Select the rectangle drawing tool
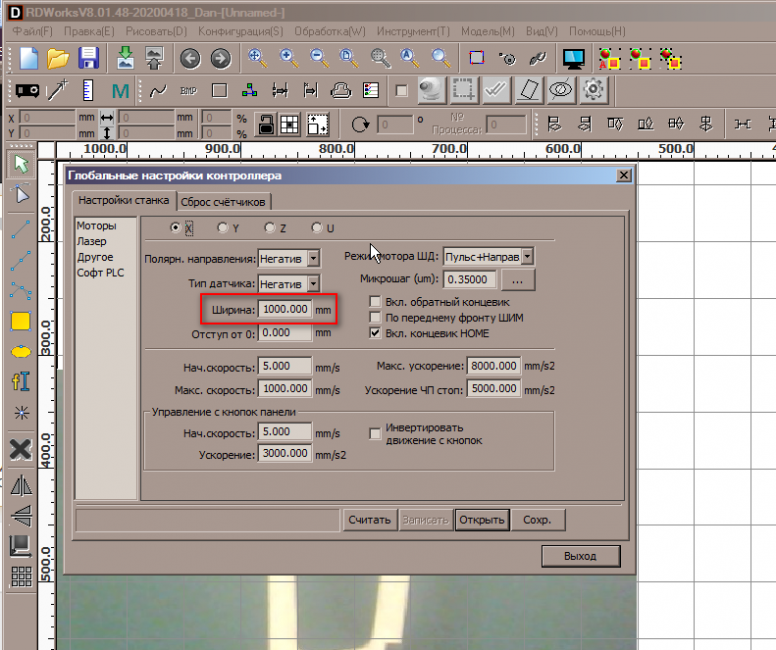776x650 pixels. coord(20,322)
